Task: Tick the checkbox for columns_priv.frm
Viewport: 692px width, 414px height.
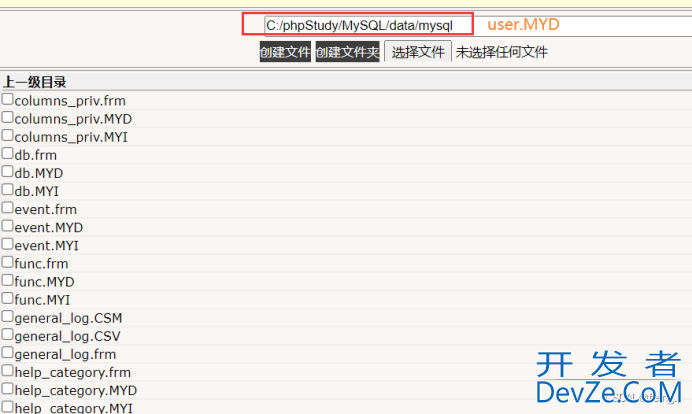Action: (x=7, y=99)
